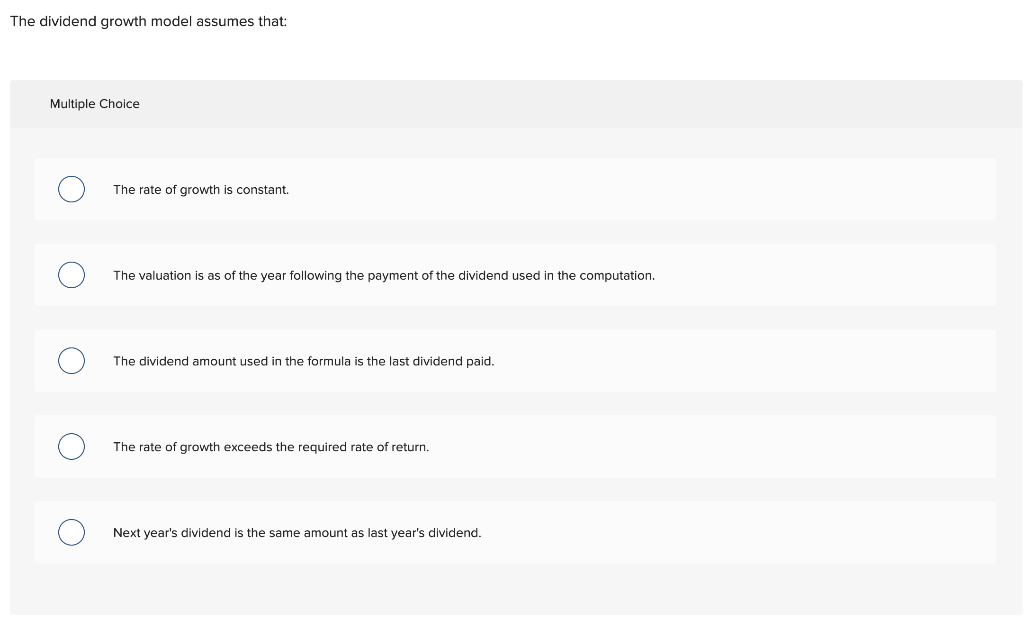This screenshot has width=1024, height=620.
Task: Click blank area of growth-exceeds-return answer card
Action: (x=712, y=446)
